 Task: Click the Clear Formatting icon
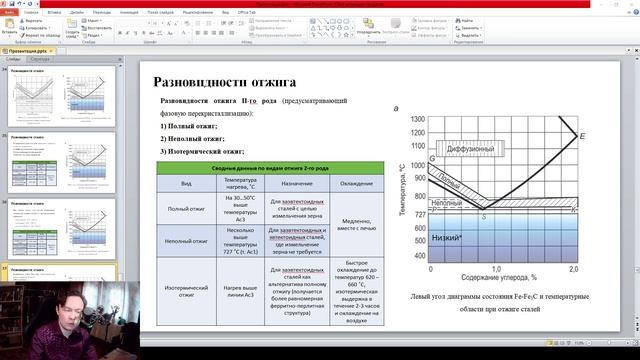(x=187, y=23)
